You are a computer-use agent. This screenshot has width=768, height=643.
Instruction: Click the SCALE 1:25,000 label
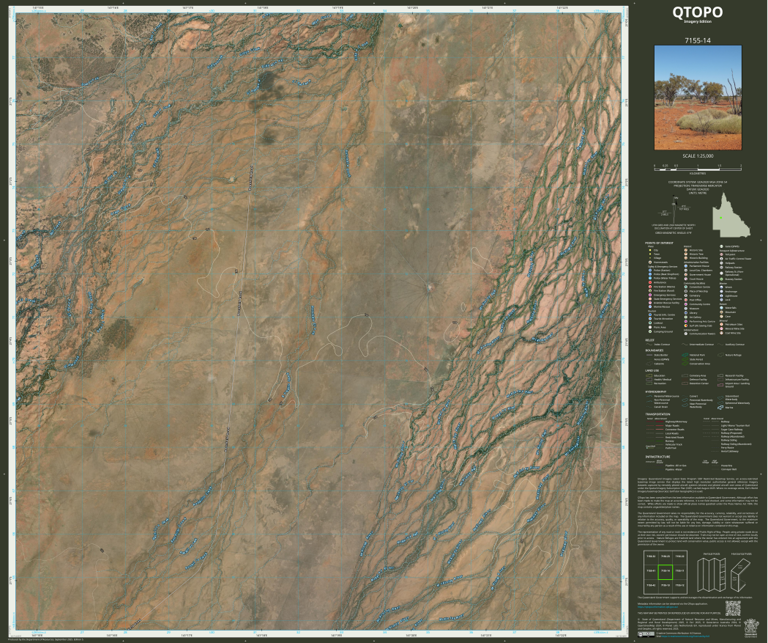(x=698, y=156)
